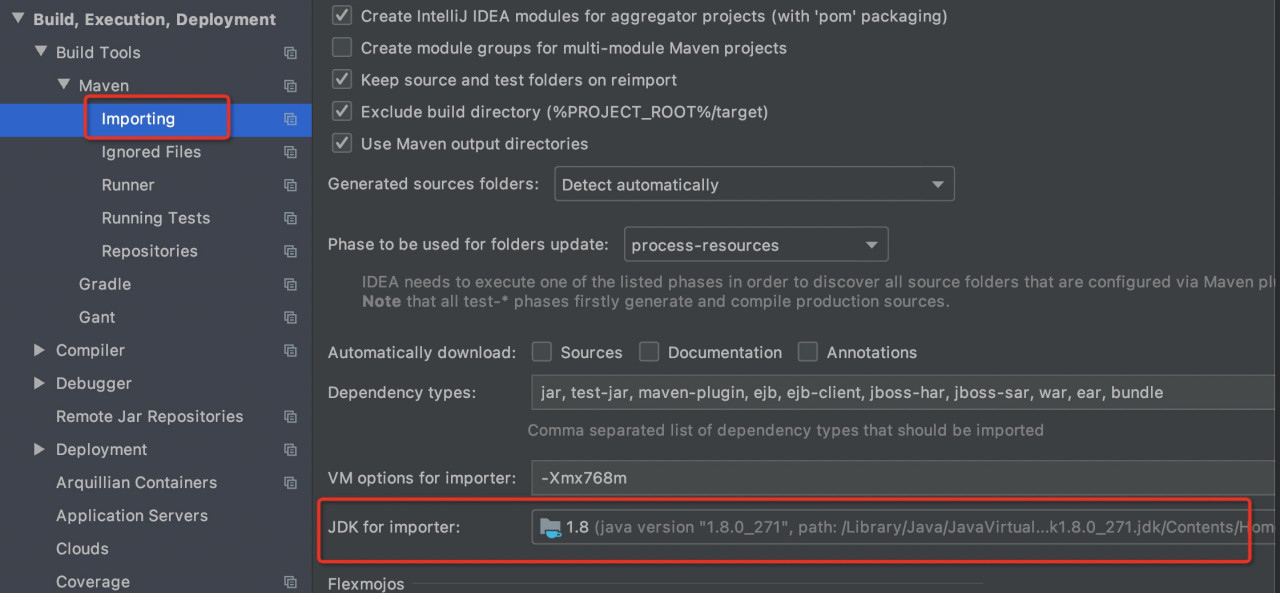Open Phase for folders update dropdown
Image resolution: width=1280 pixels, height=593 pixels.
click(x=756, y=244)
